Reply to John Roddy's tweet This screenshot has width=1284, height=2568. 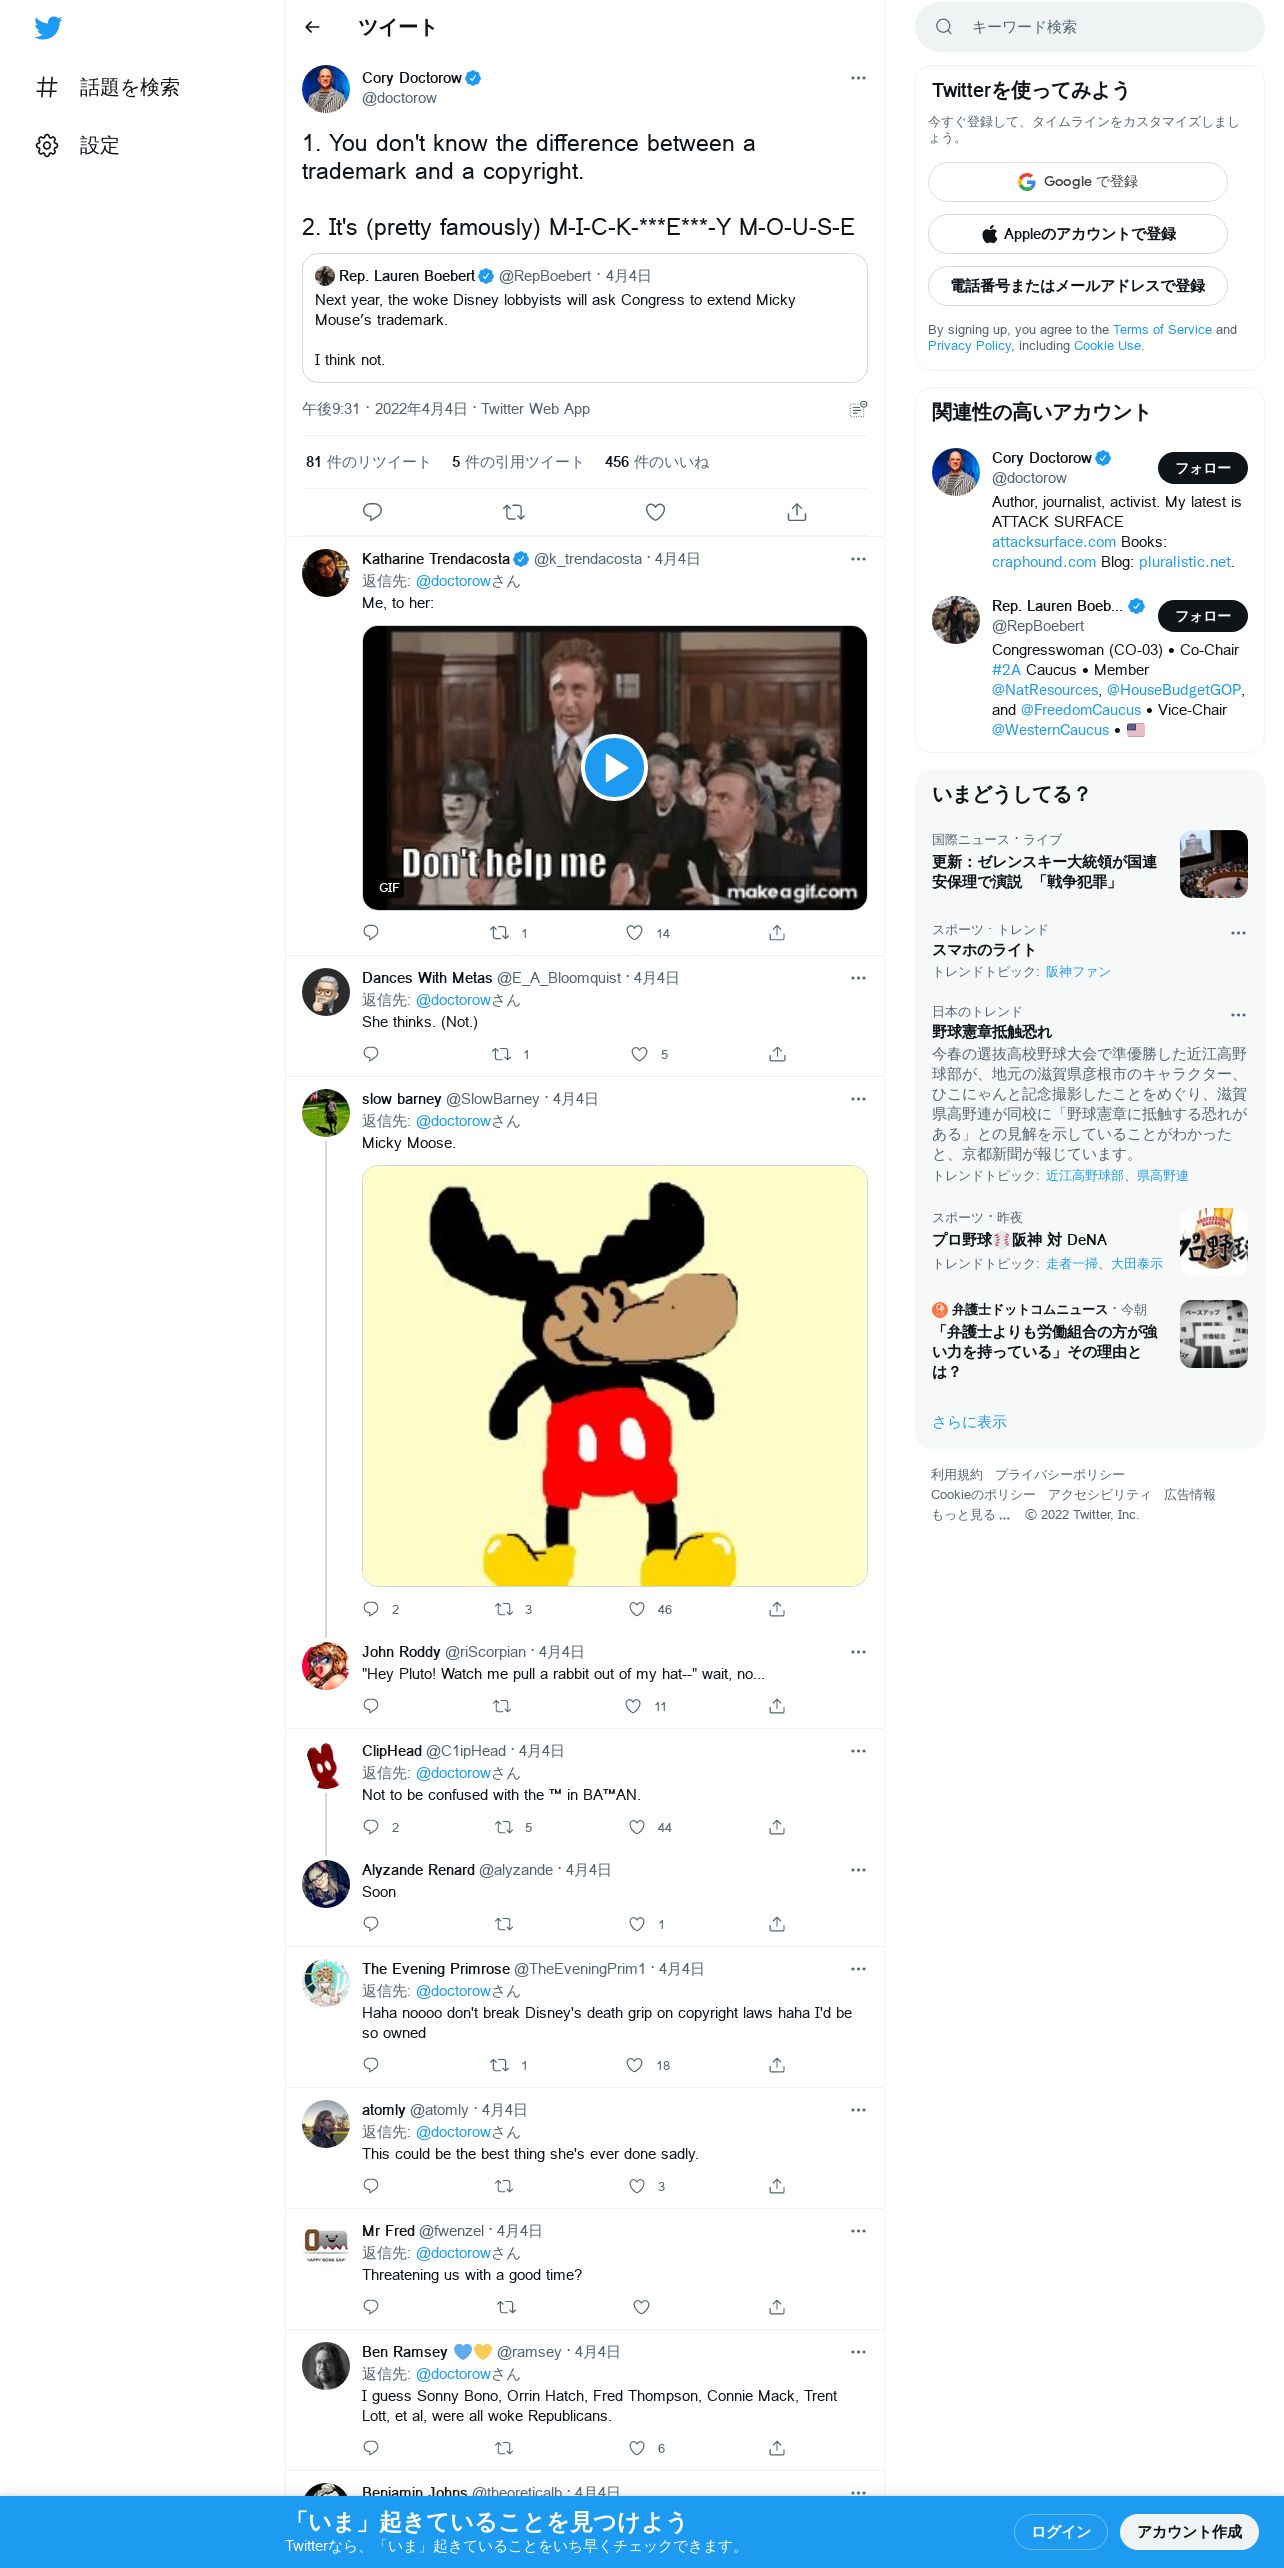coord(371,1706)
